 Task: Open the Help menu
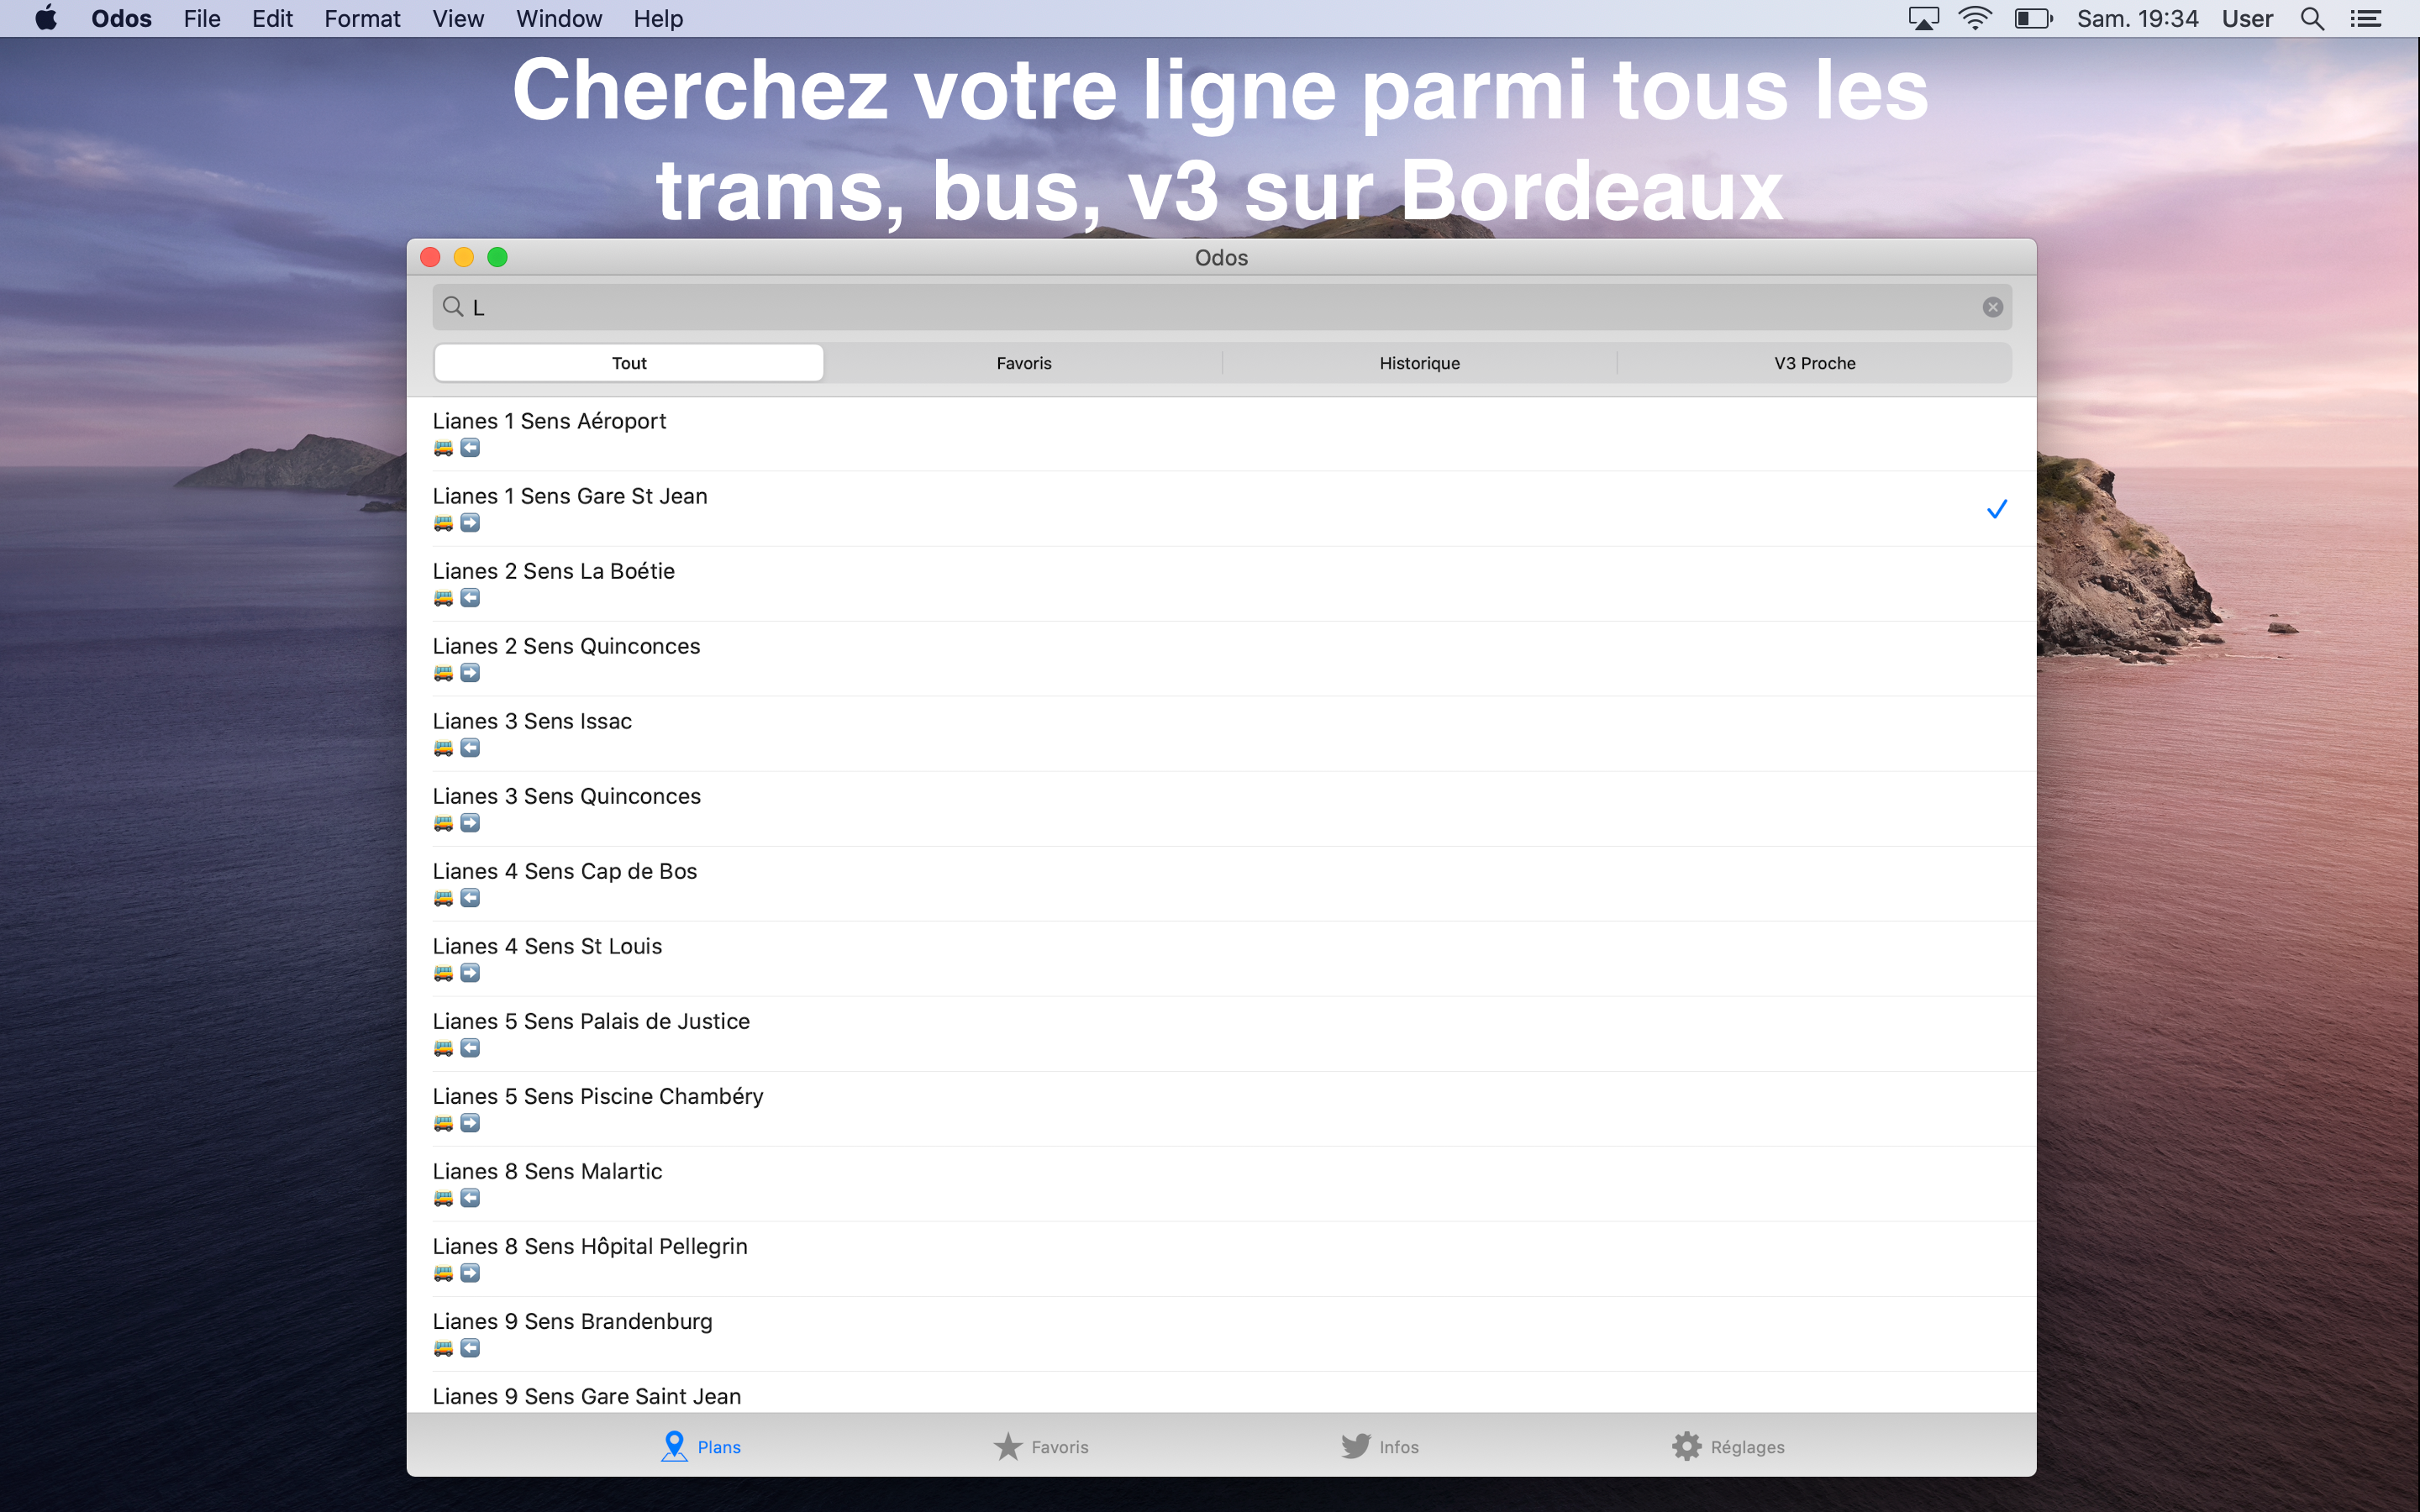pyautogui.click(x=658, y=19)
